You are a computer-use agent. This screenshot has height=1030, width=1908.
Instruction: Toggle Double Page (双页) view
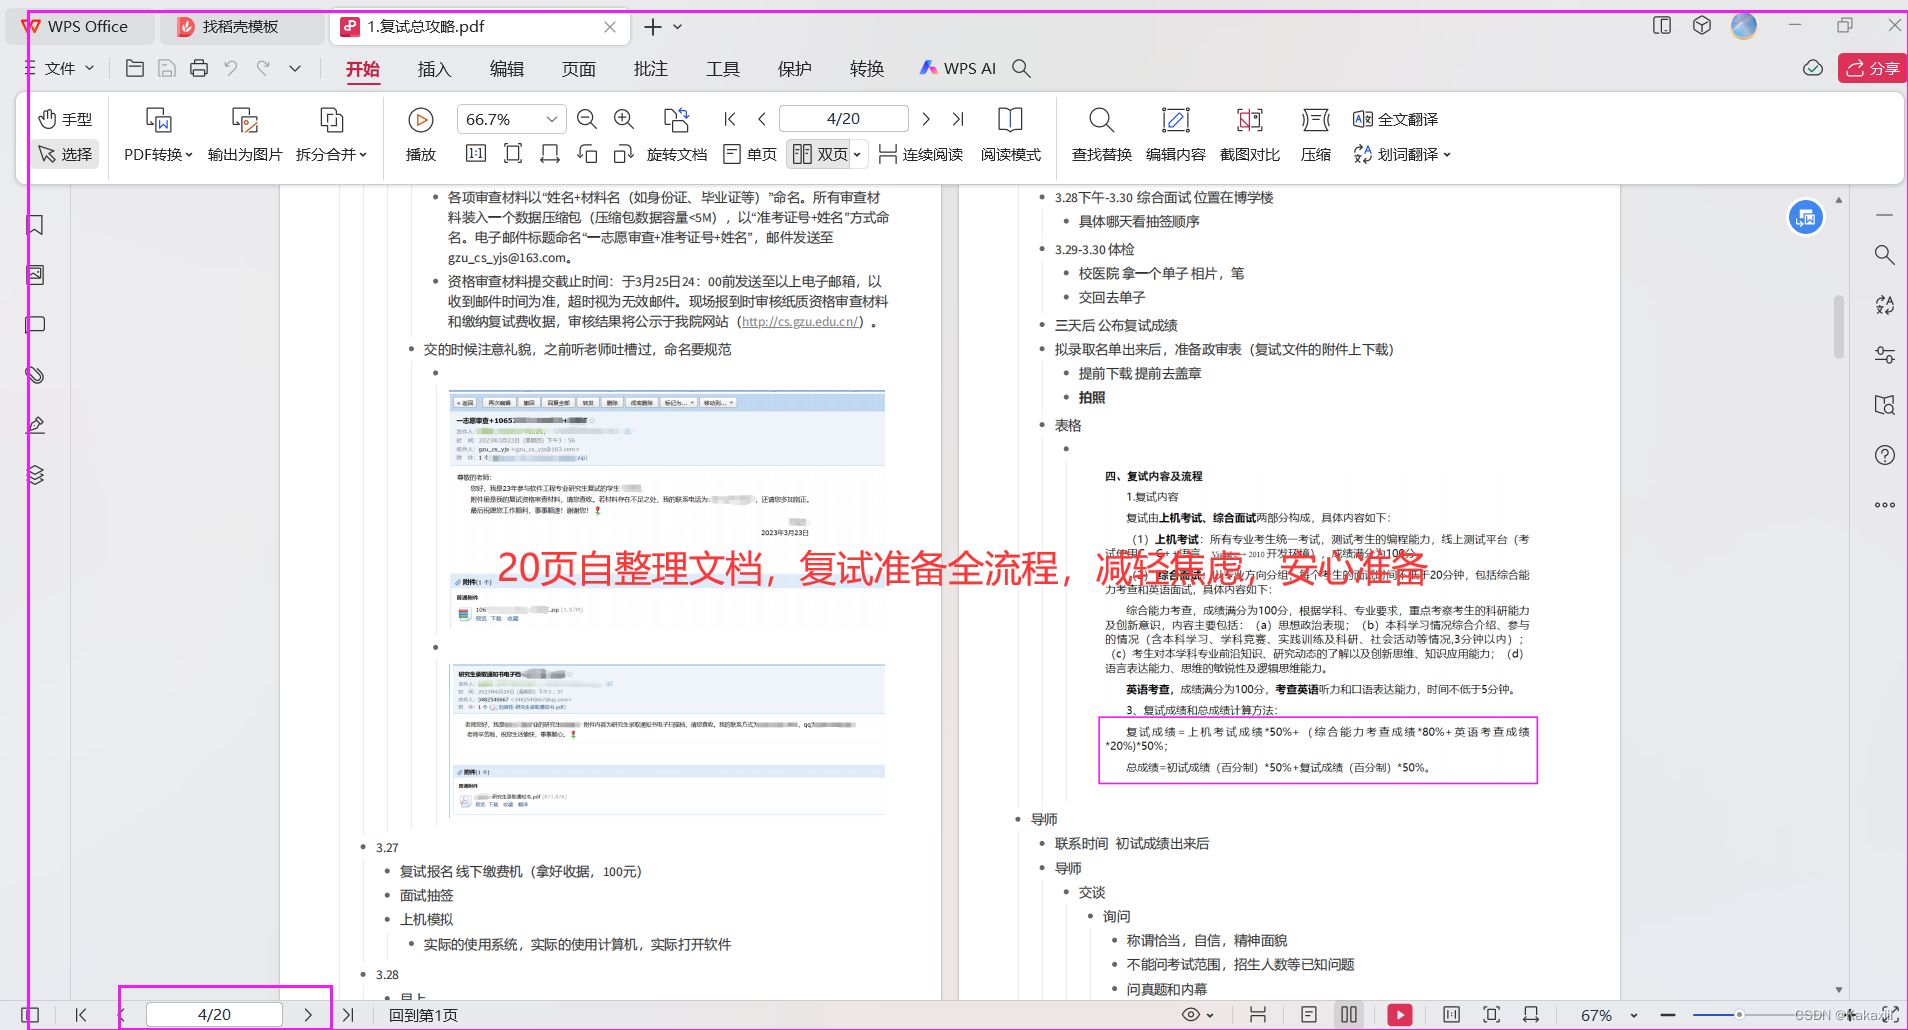820,154
